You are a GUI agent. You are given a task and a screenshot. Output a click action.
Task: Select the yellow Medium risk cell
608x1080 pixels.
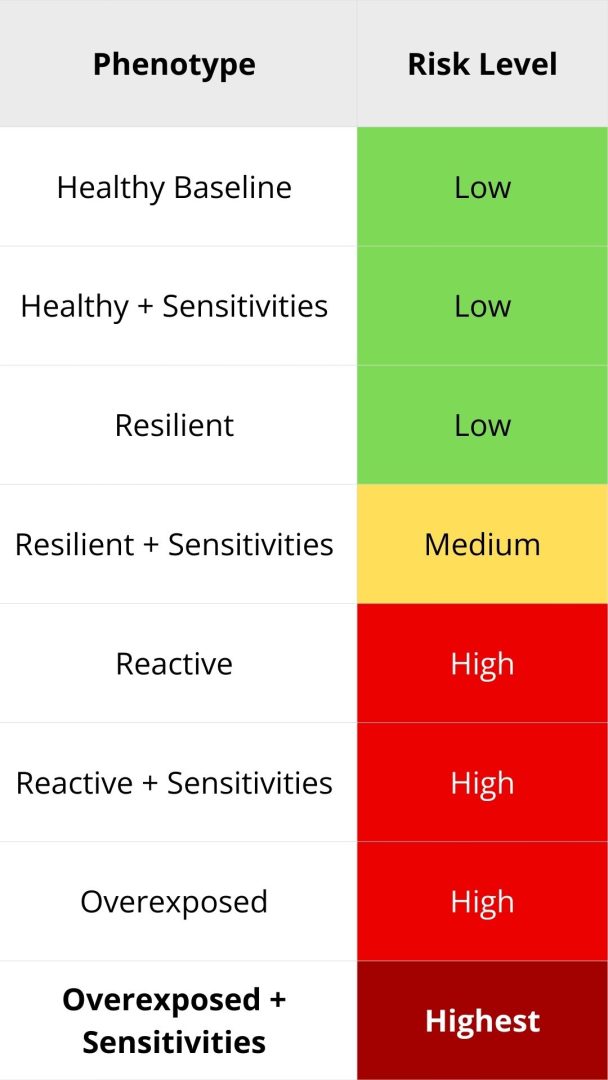[x=482, y=544]
